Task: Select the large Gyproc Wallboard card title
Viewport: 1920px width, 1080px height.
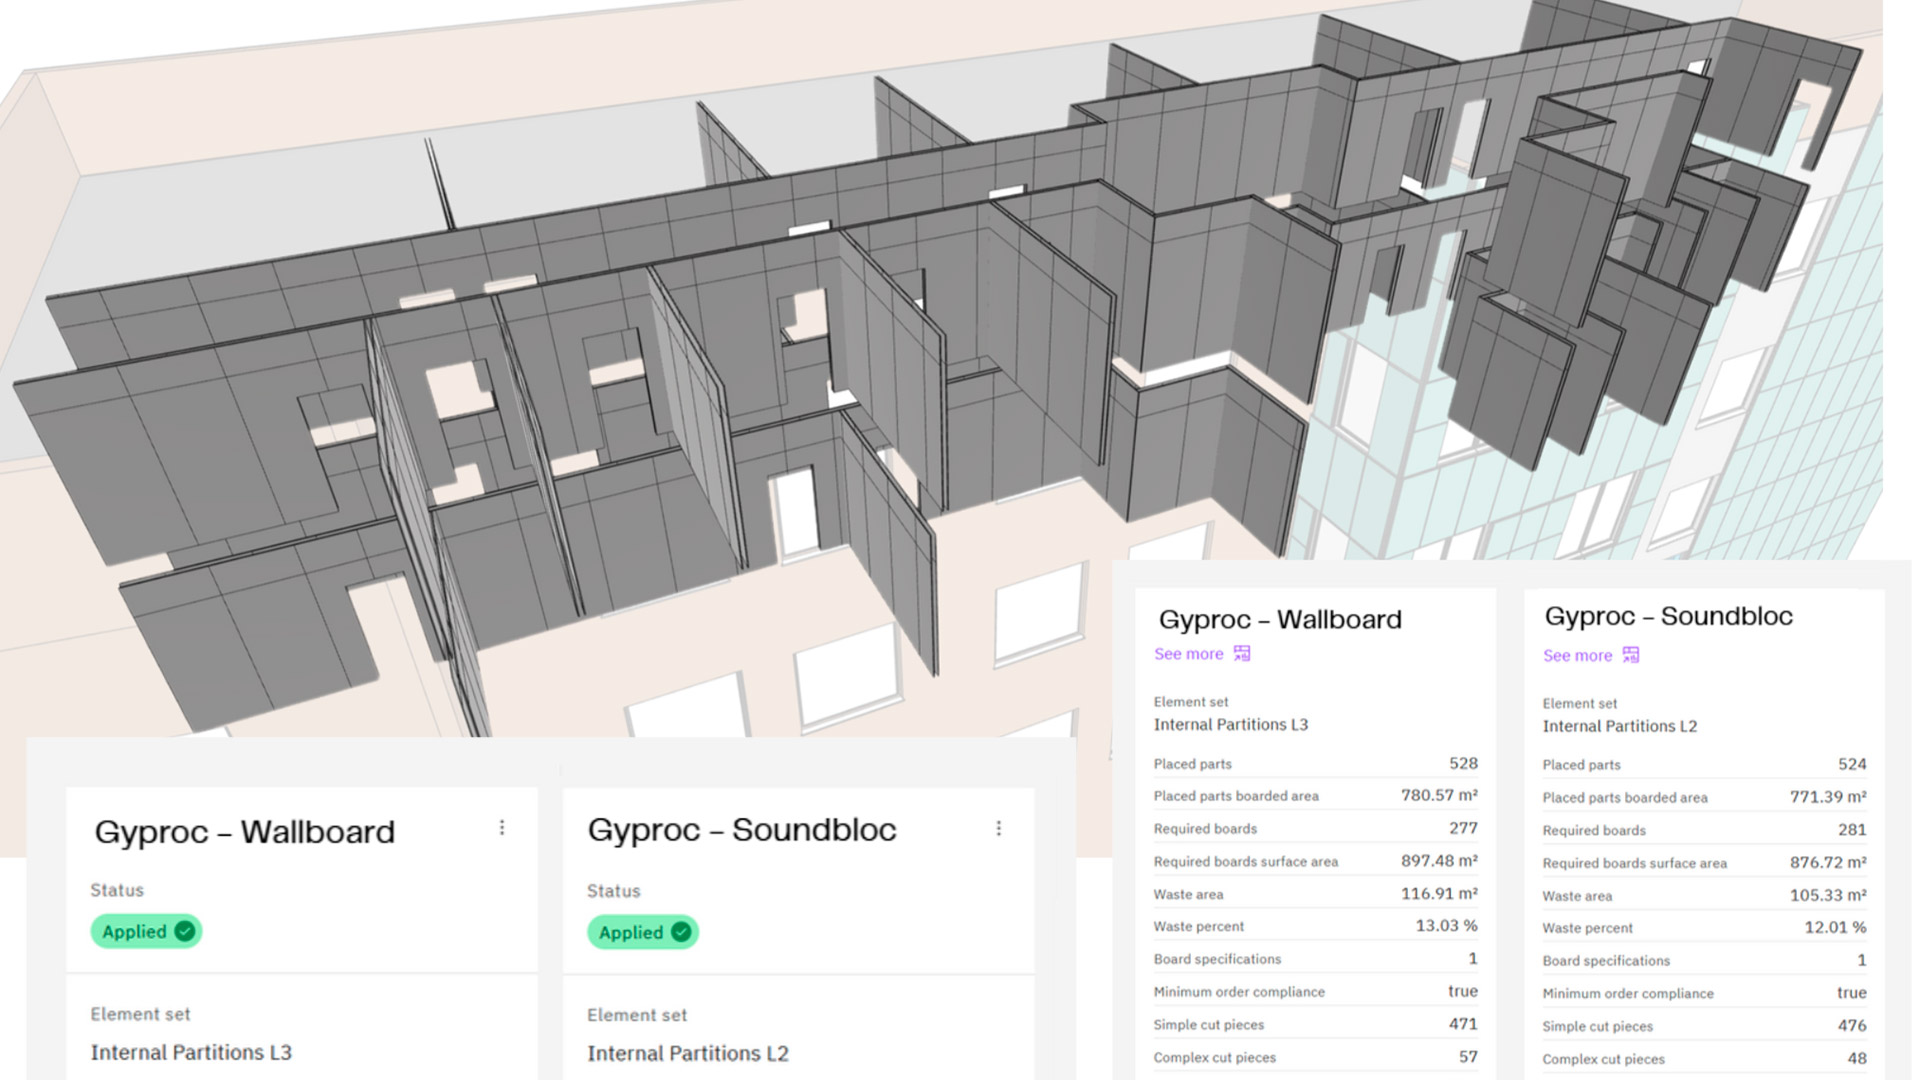Action: pyautogui.click(x=245, y=832)
